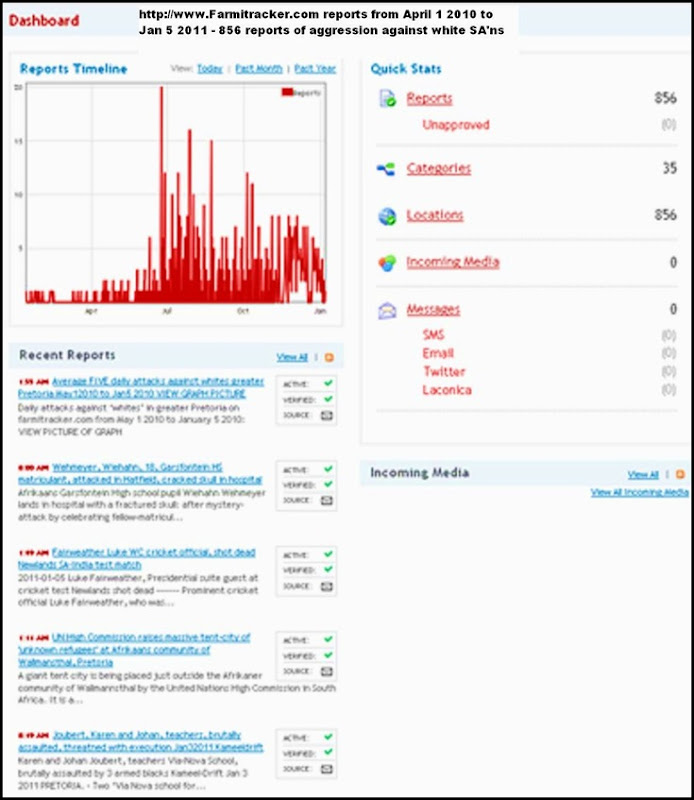Click the Locations count 856

(x=665, y=215)
